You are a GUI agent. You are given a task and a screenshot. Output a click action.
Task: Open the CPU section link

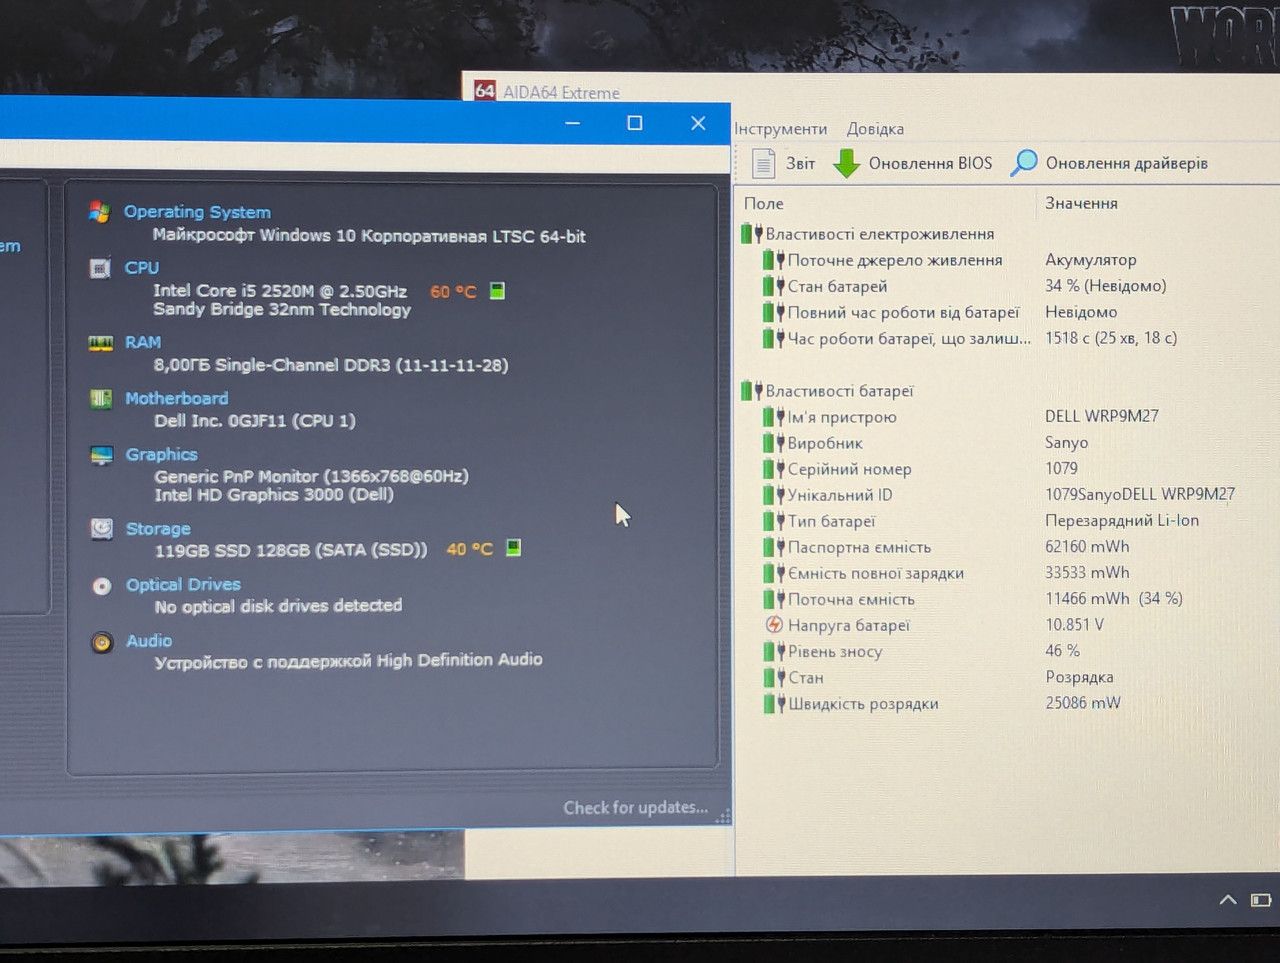[142, 268]
